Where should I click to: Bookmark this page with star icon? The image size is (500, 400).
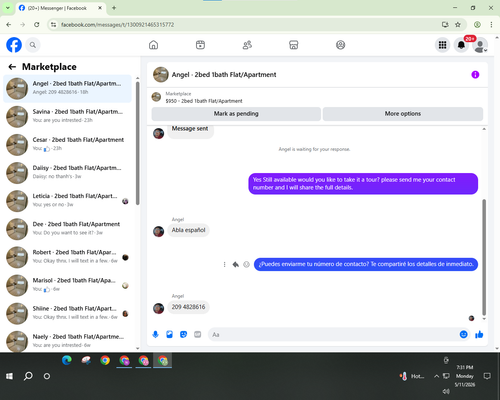pyautogui.click(x=458, y=25)
